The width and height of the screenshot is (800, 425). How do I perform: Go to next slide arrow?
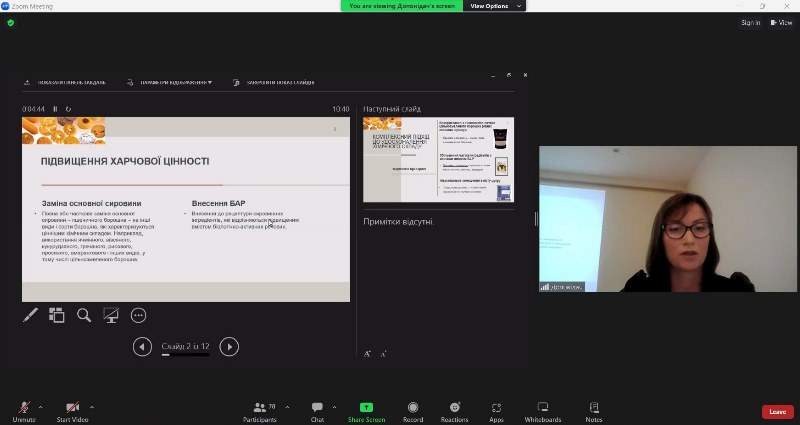point(229,346)
